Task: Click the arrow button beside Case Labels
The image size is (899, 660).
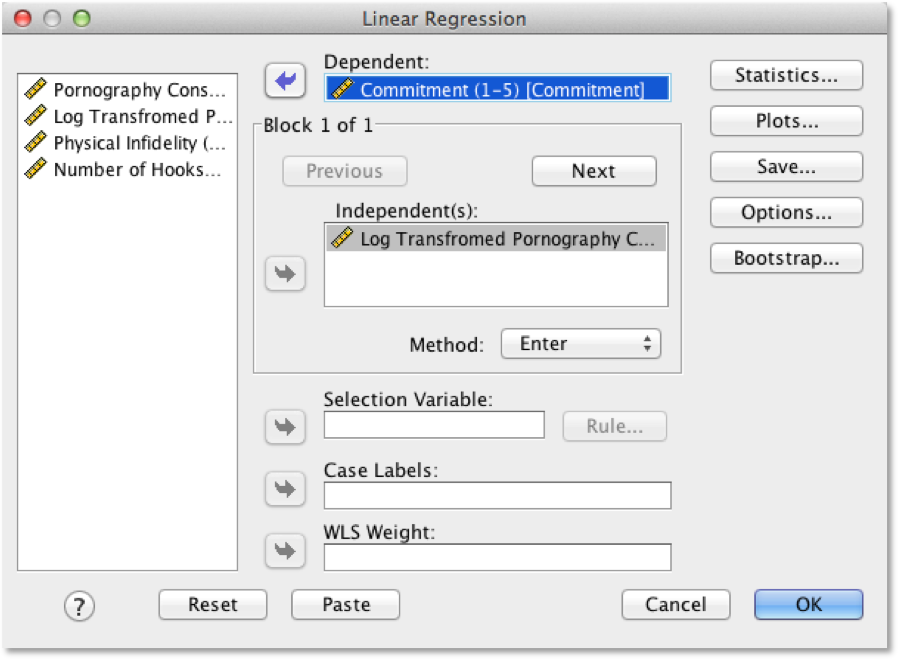Action: (286, 490)
